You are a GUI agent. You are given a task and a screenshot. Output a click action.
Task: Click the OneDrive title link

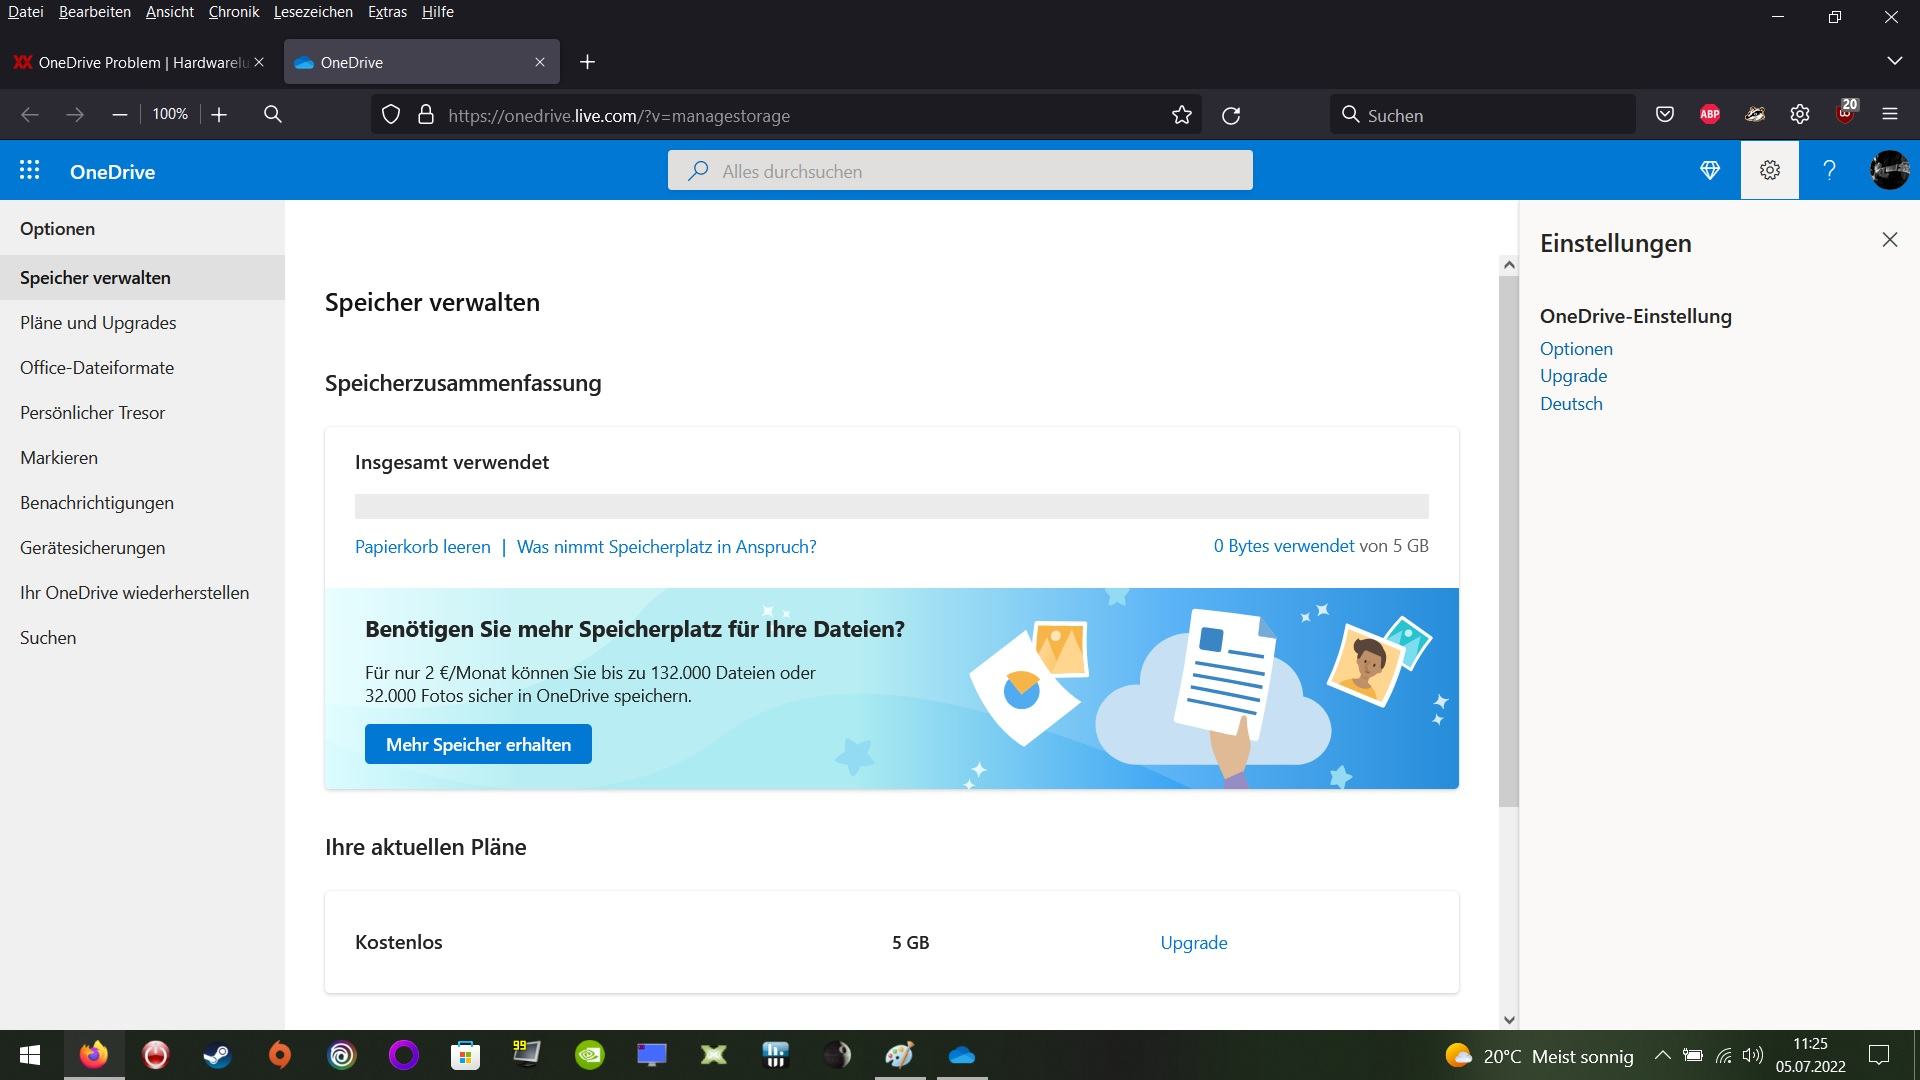click(112, 172)
